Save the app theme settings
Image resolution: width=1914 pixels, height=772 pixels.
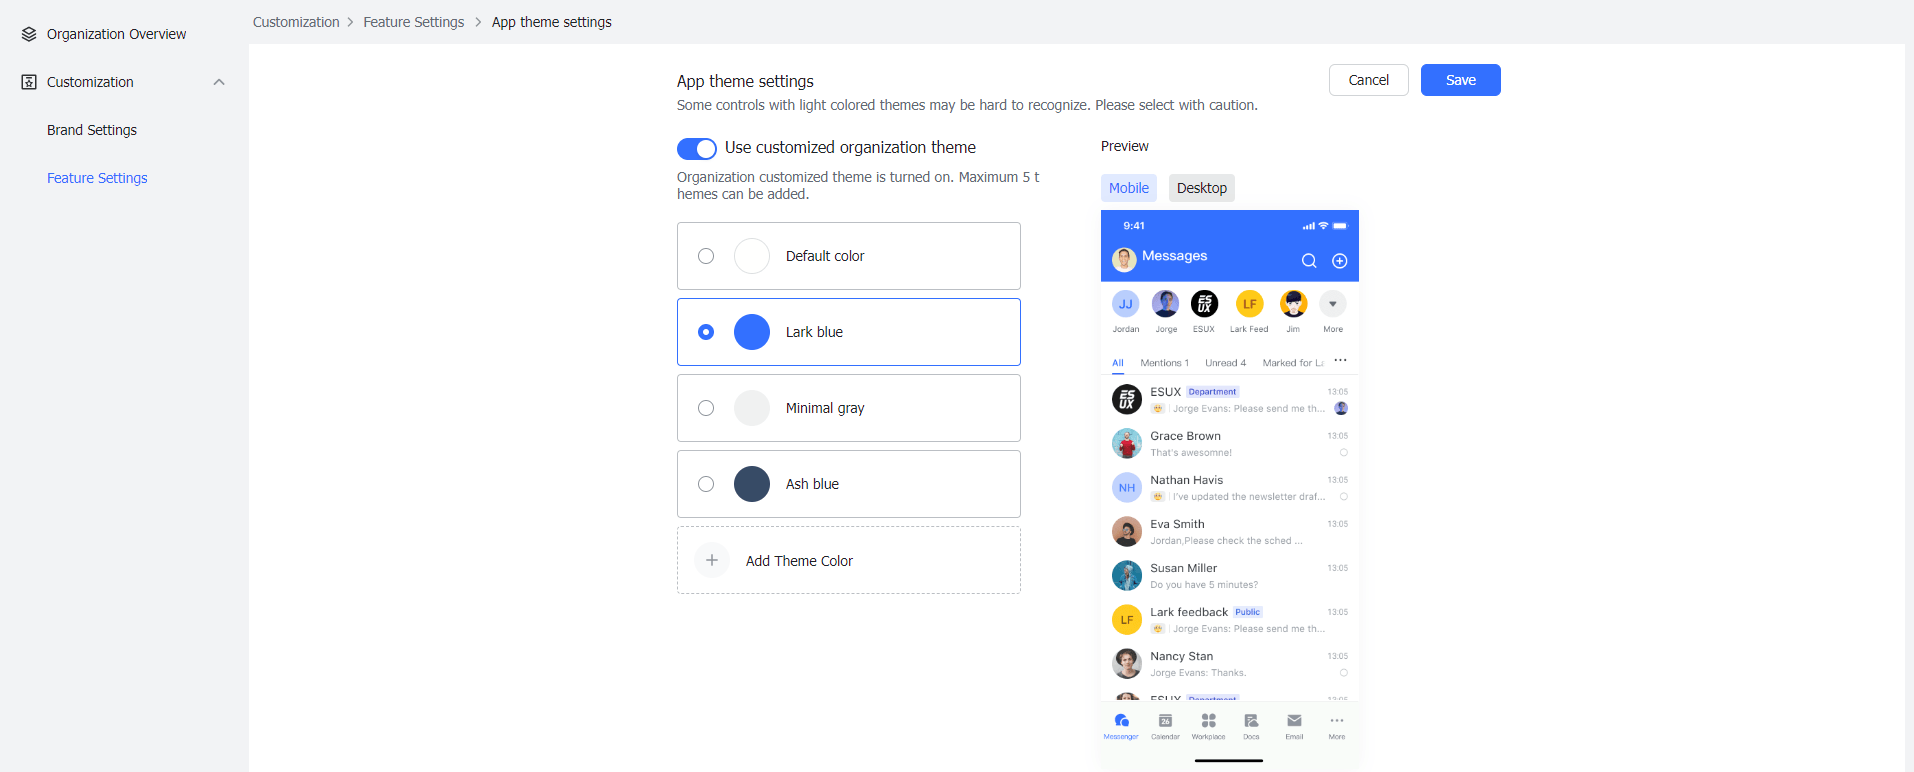pos(1461,80)
